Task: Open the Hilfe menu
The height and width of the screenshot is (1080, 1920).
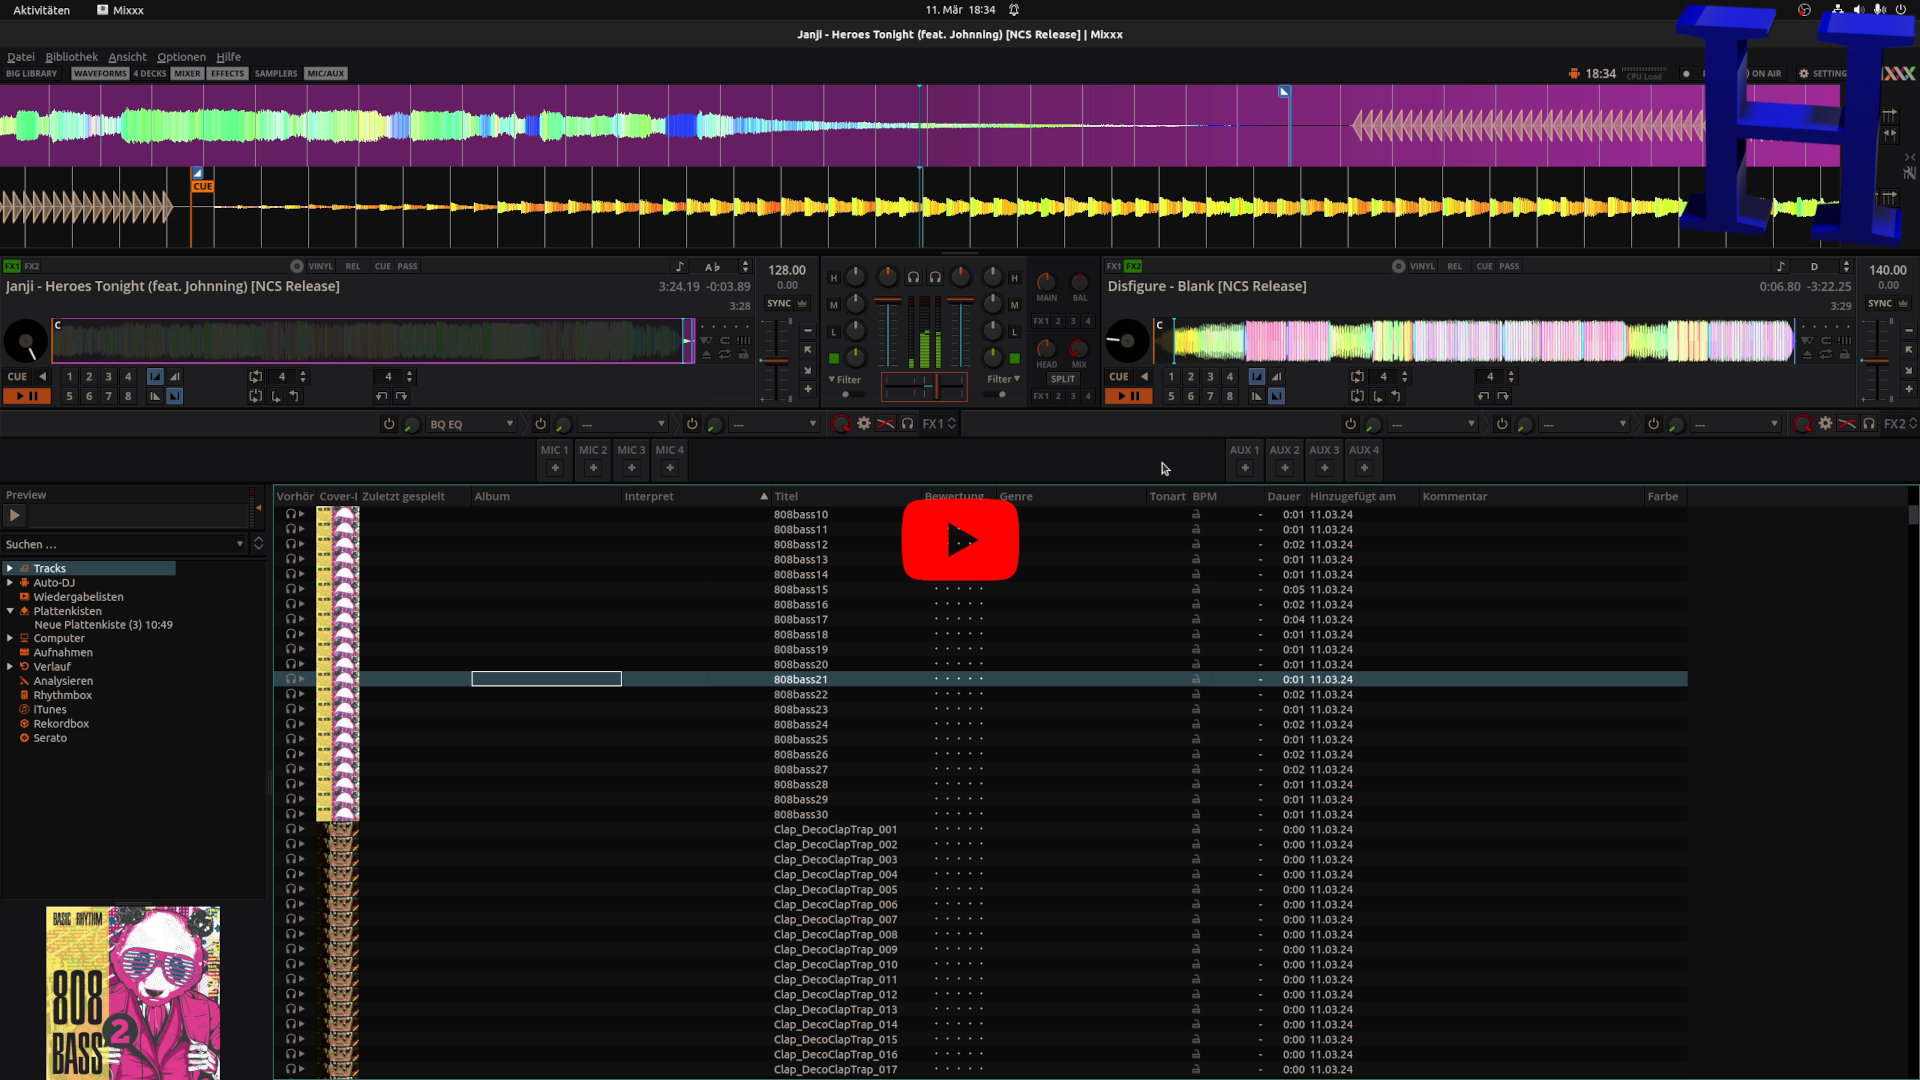Action: (x=229, y=57)
